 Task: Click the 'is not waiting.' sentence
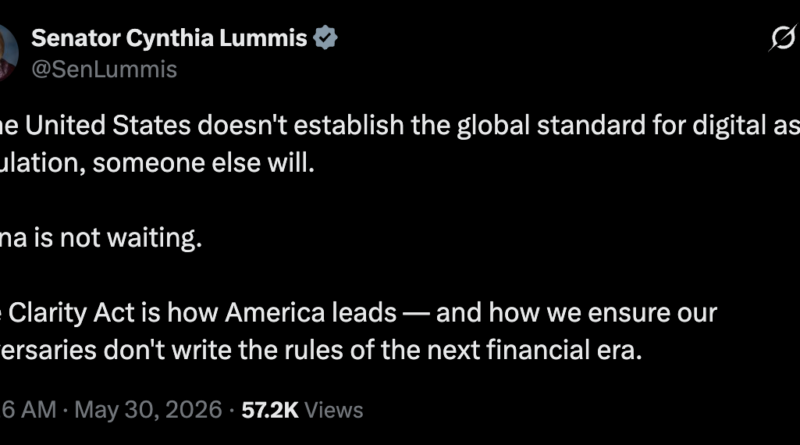[x=118, y=238]
